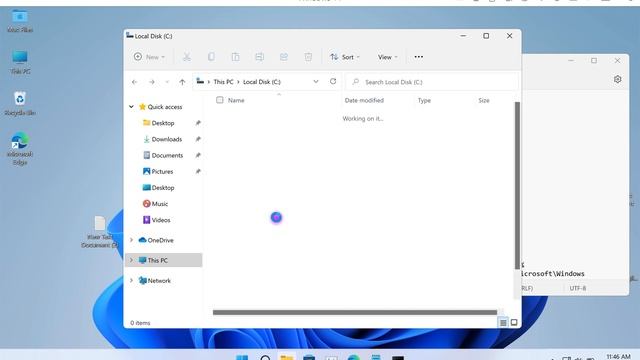Click the Delete trash icon in toolbar
640x360 pixels.
[308, 57]
